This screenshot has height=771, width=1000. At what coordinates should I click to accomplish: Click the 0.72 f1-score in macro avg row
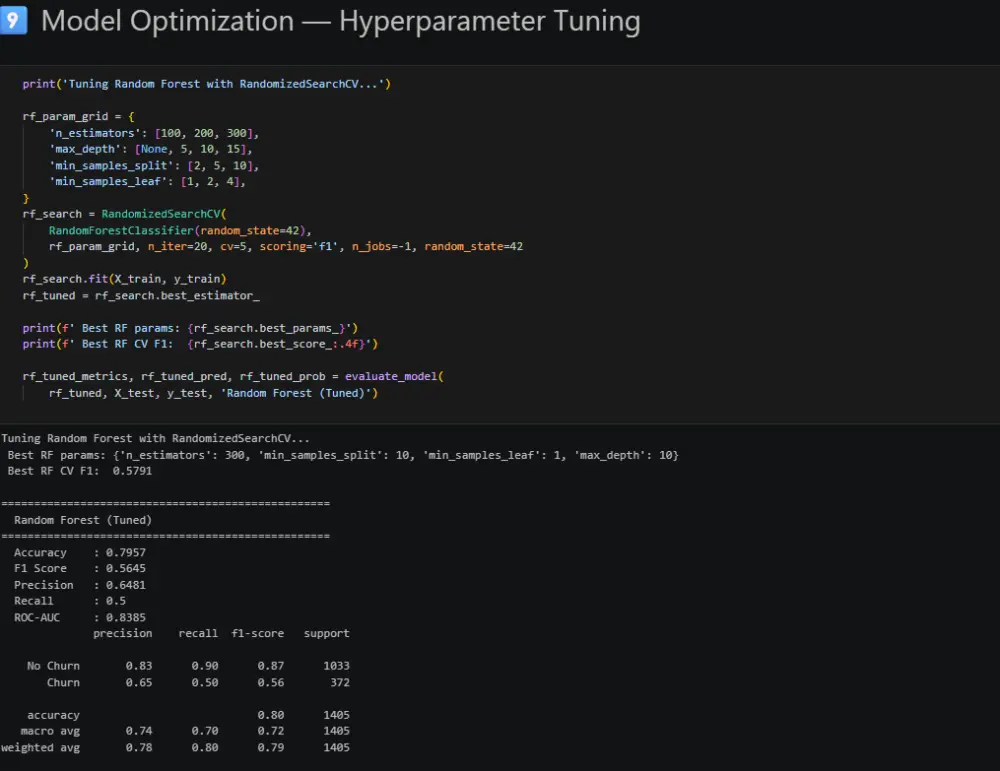tap(271, 731)
